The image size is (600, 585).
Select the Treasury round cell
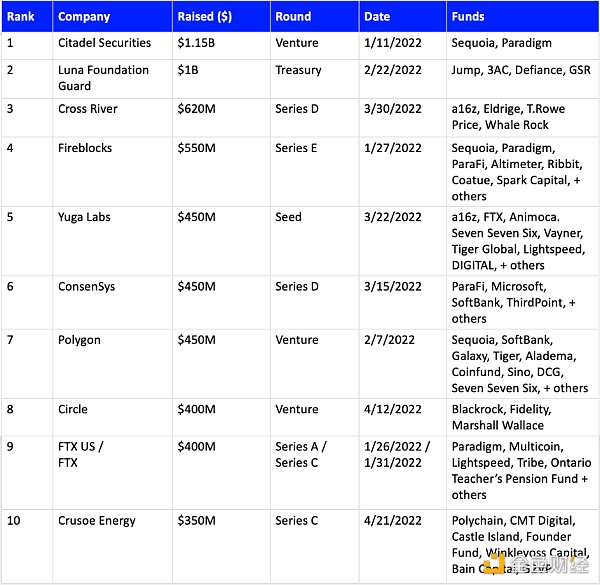click(x=298, y=71)
